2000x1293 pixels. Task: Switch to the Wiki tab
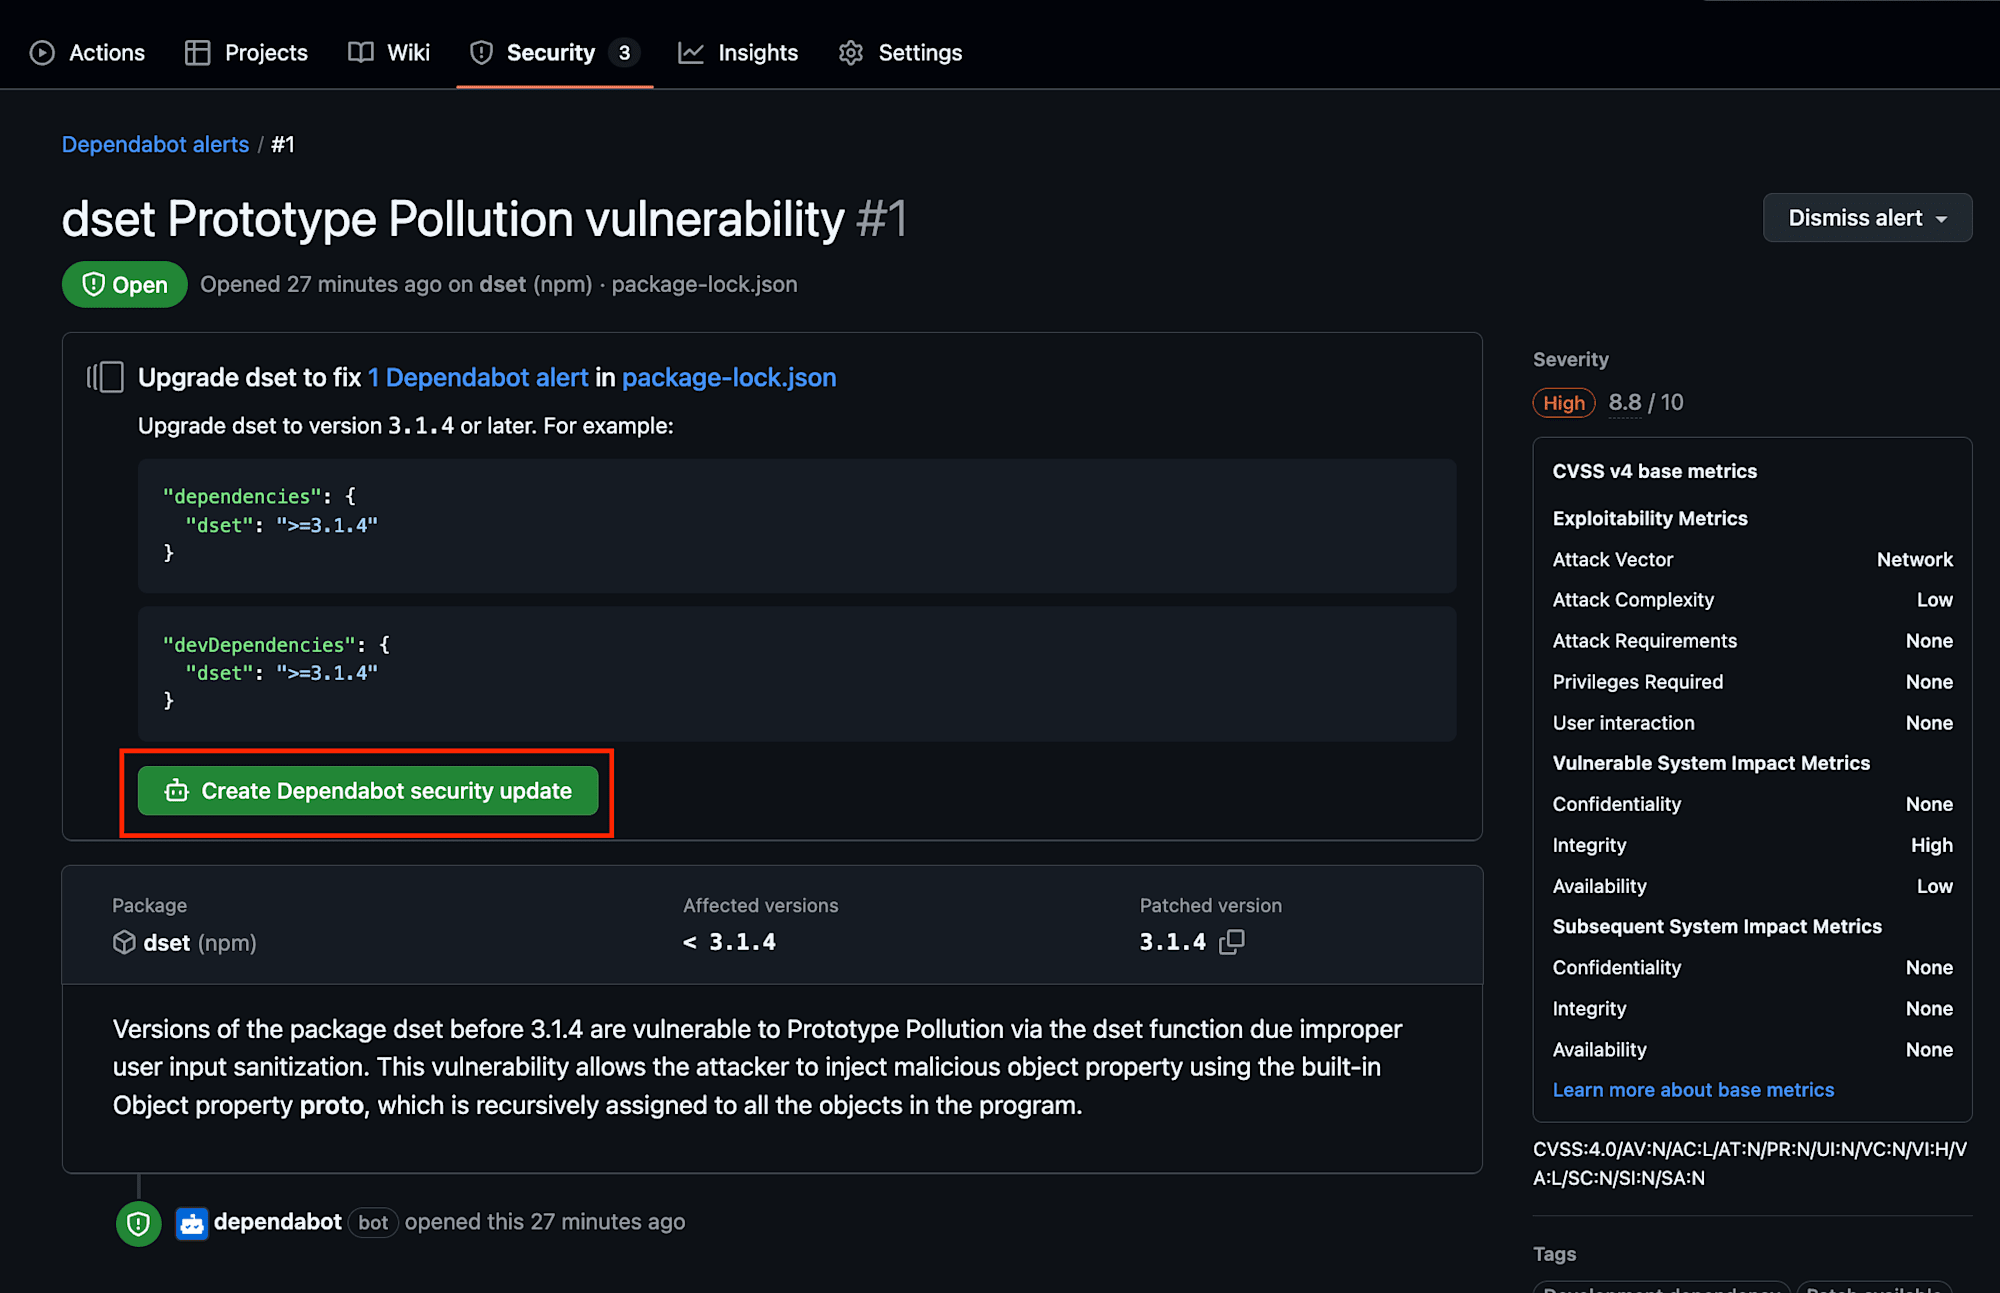(x=389, y=53)
